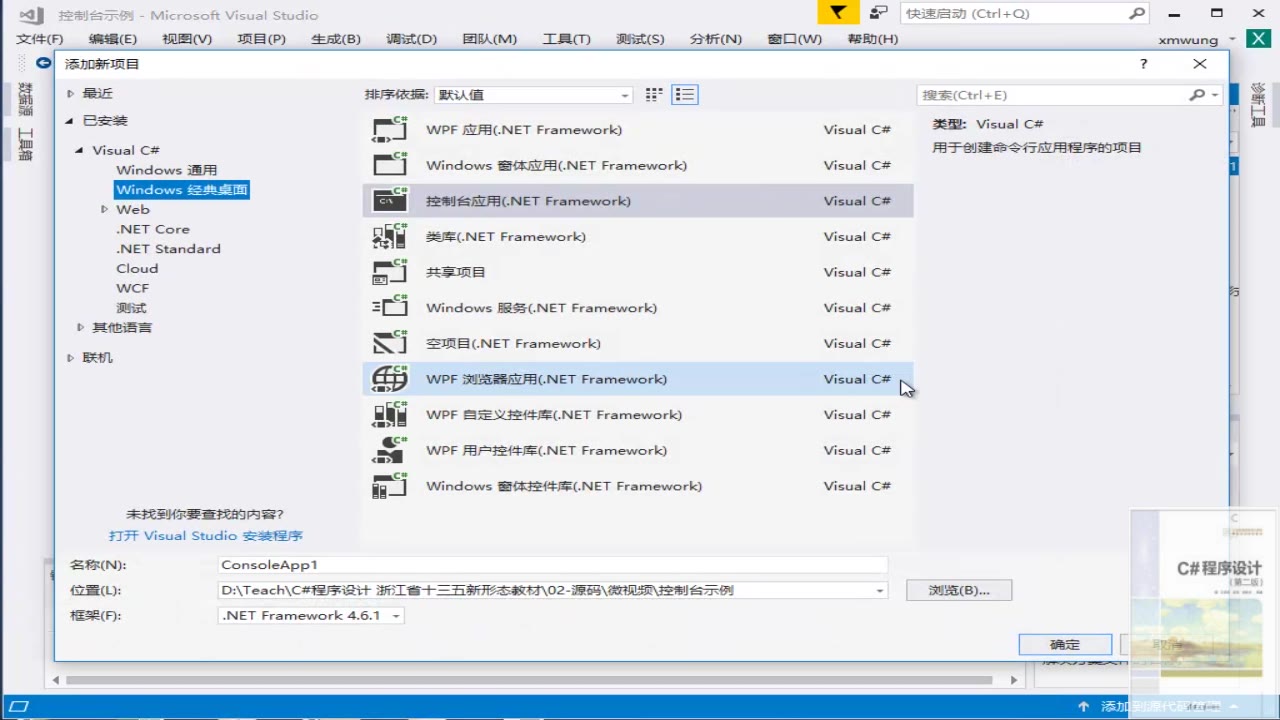The height and width of the screenshot is (720, 1280).
Task: Click the 确定 button
Action: [1065, 645]
